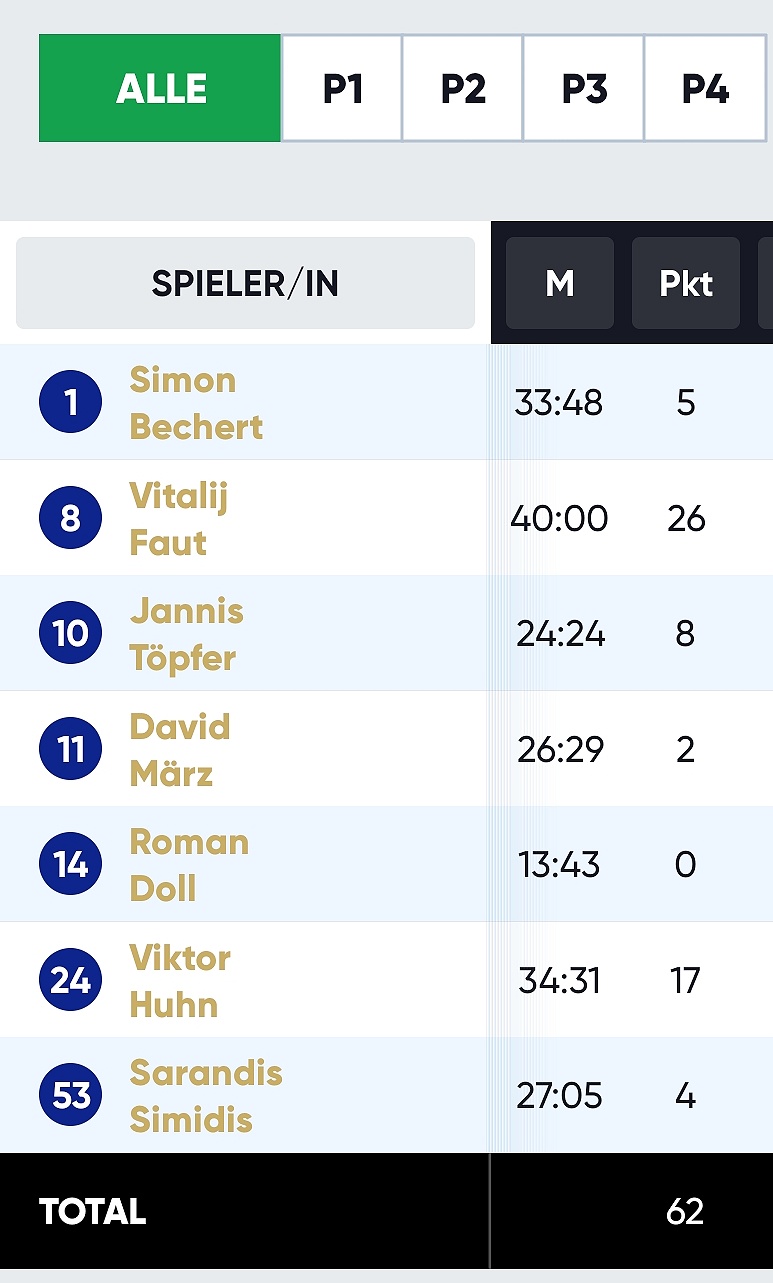Open Viktor Huhn's player profile
This screenshot has width=773, height=1283.
pyautogui.click(x=180, y=981)
